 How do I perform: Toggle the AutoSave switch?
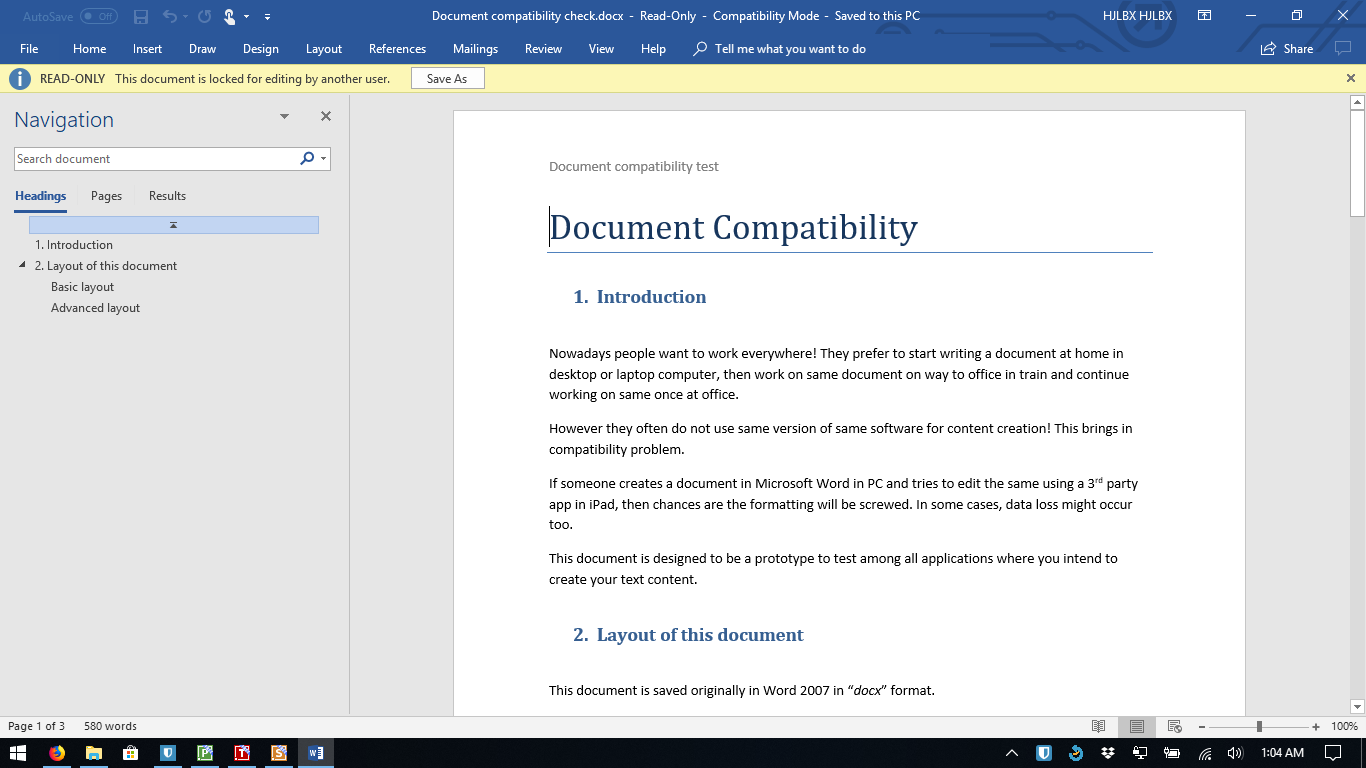pyautogui.click(x=98, y=17)
